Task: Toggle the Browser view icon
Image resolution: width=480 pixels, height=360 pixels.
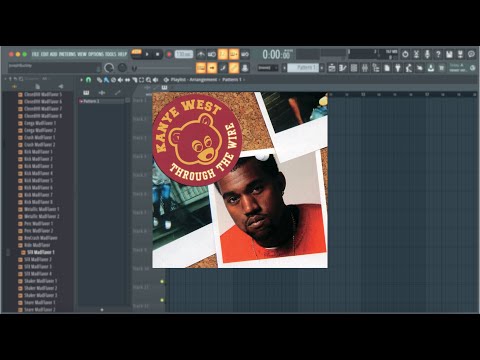Action: point(376,68)
